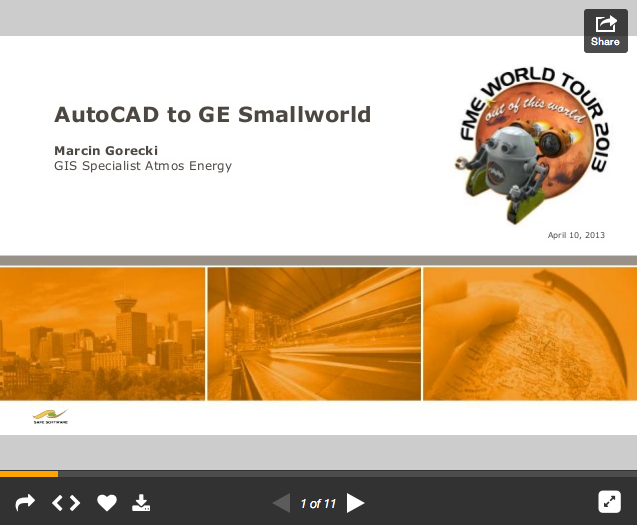The height and width of the screenshot is (525, 637).
Task: Advance to the next slide arrow
Action: [x=355, y=503]
